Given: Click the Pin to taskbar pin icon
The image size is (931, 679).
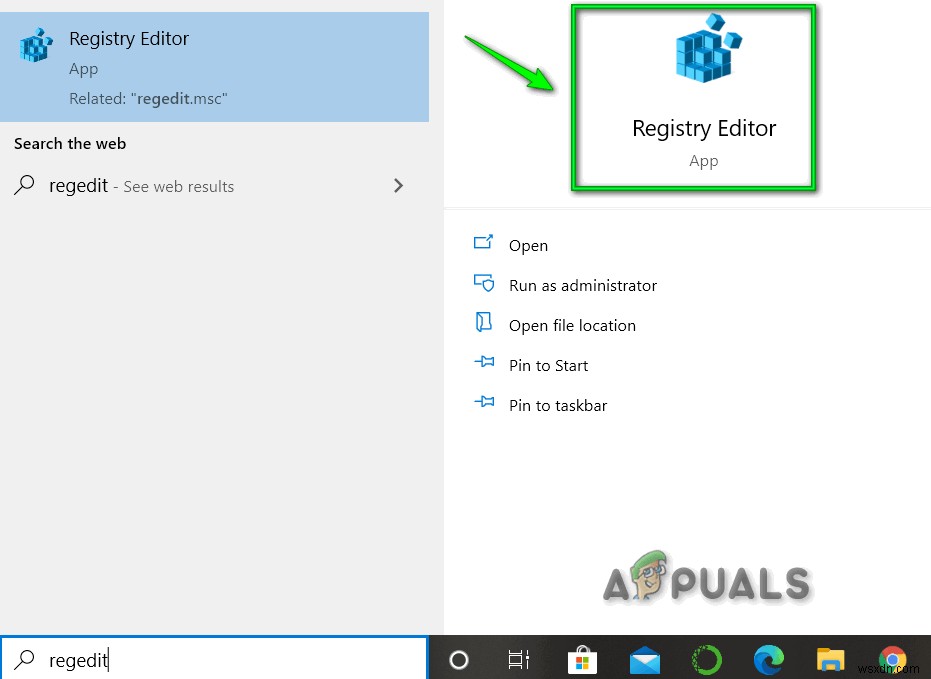Looking at the screenshot, I should pos(484,402).
